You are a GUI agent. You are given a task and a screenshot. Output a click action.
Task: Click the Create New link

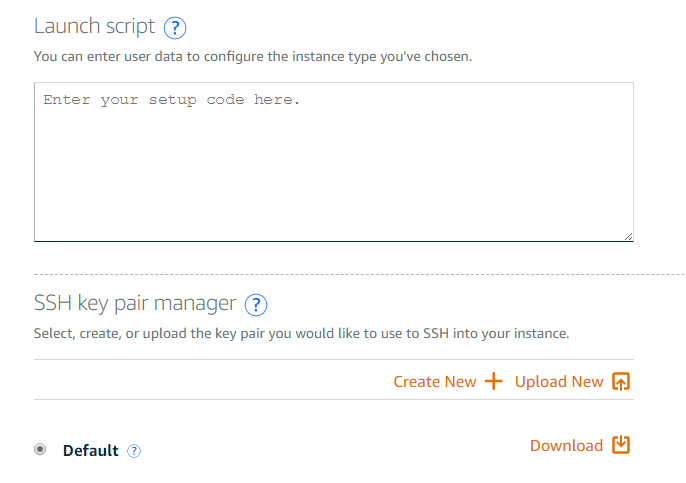[x=434, y=382]
